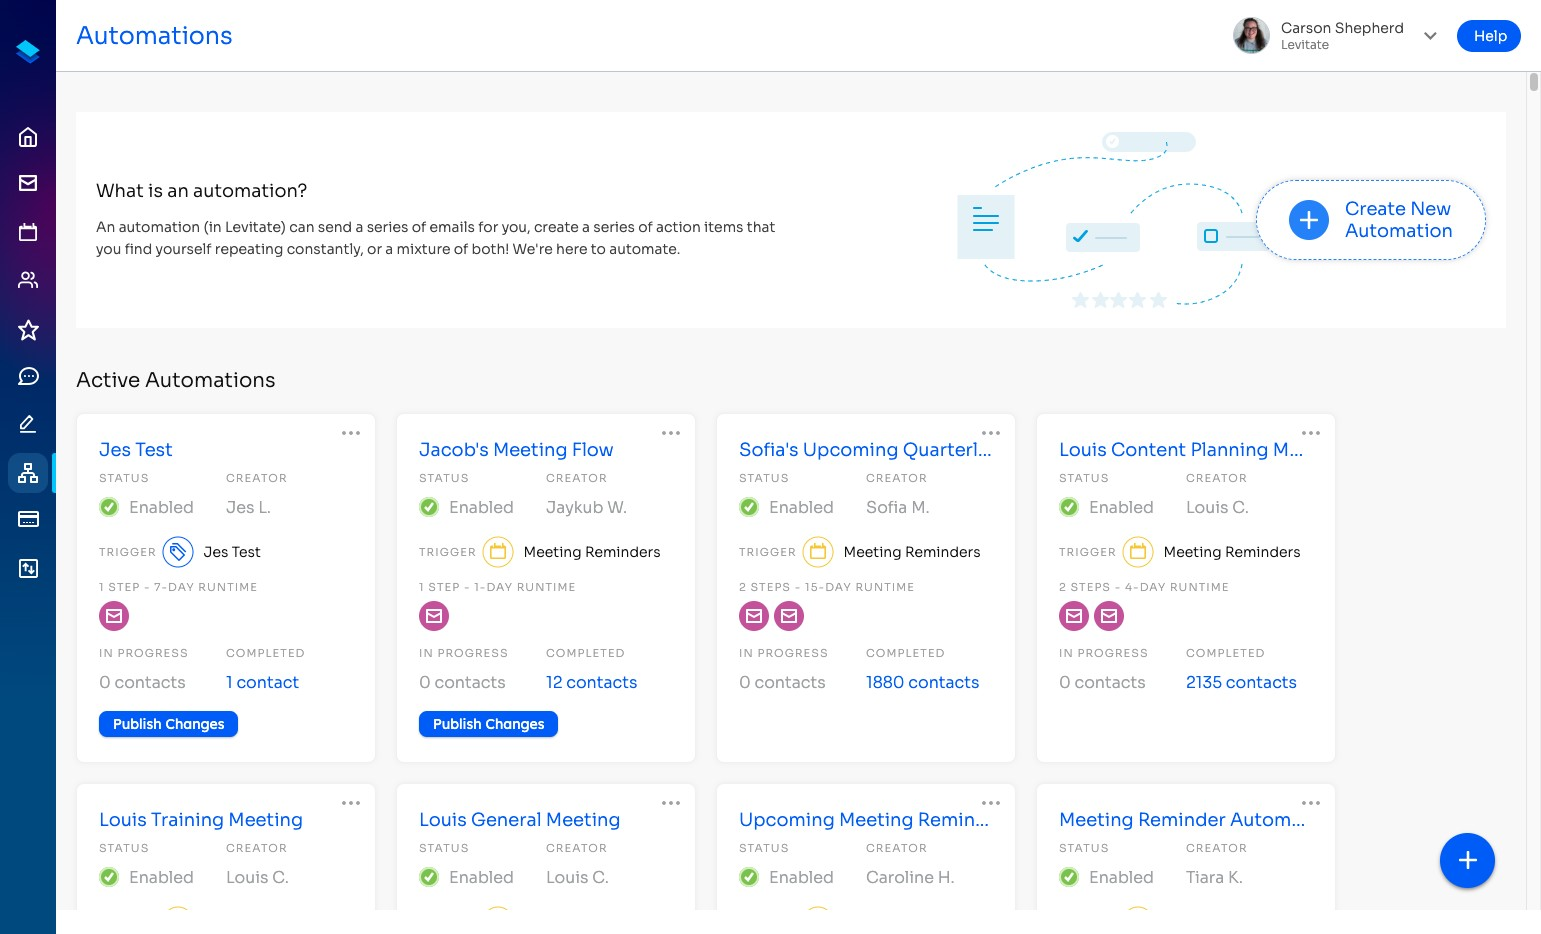Open the star favorites sidebar icon

pos(28,329)
